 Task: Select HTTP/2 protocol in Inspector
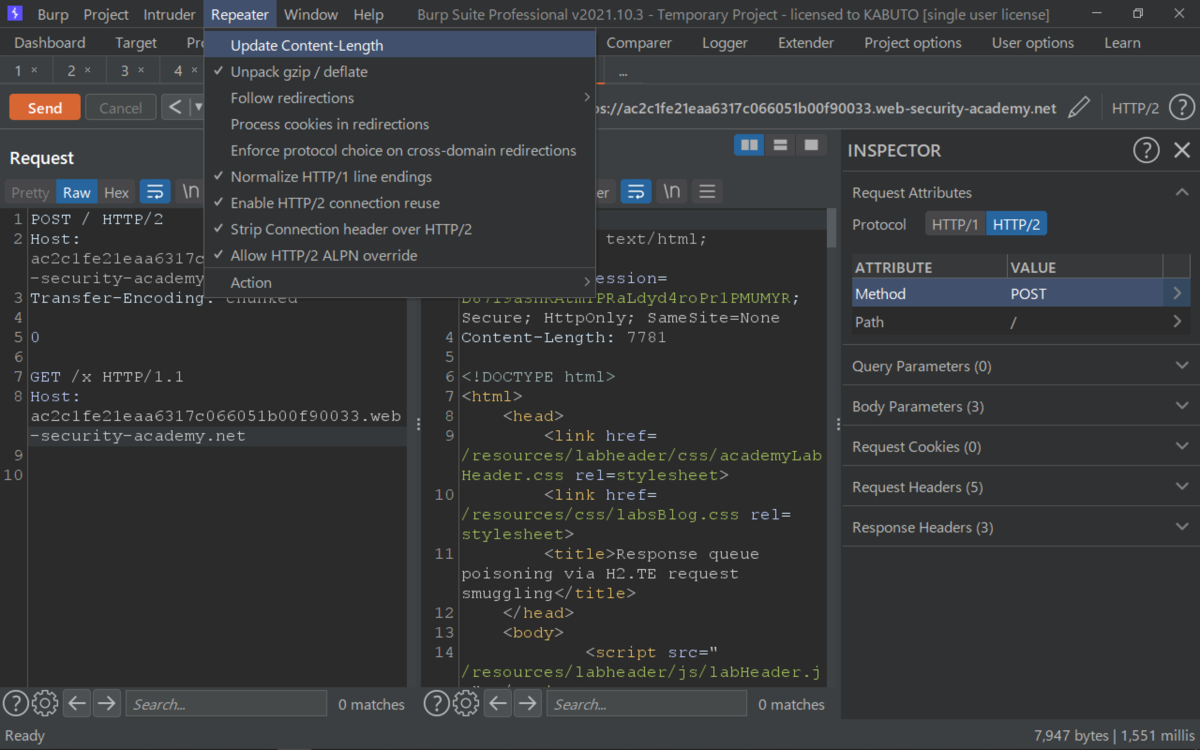pyautogui.click(x=1016, y=225)
